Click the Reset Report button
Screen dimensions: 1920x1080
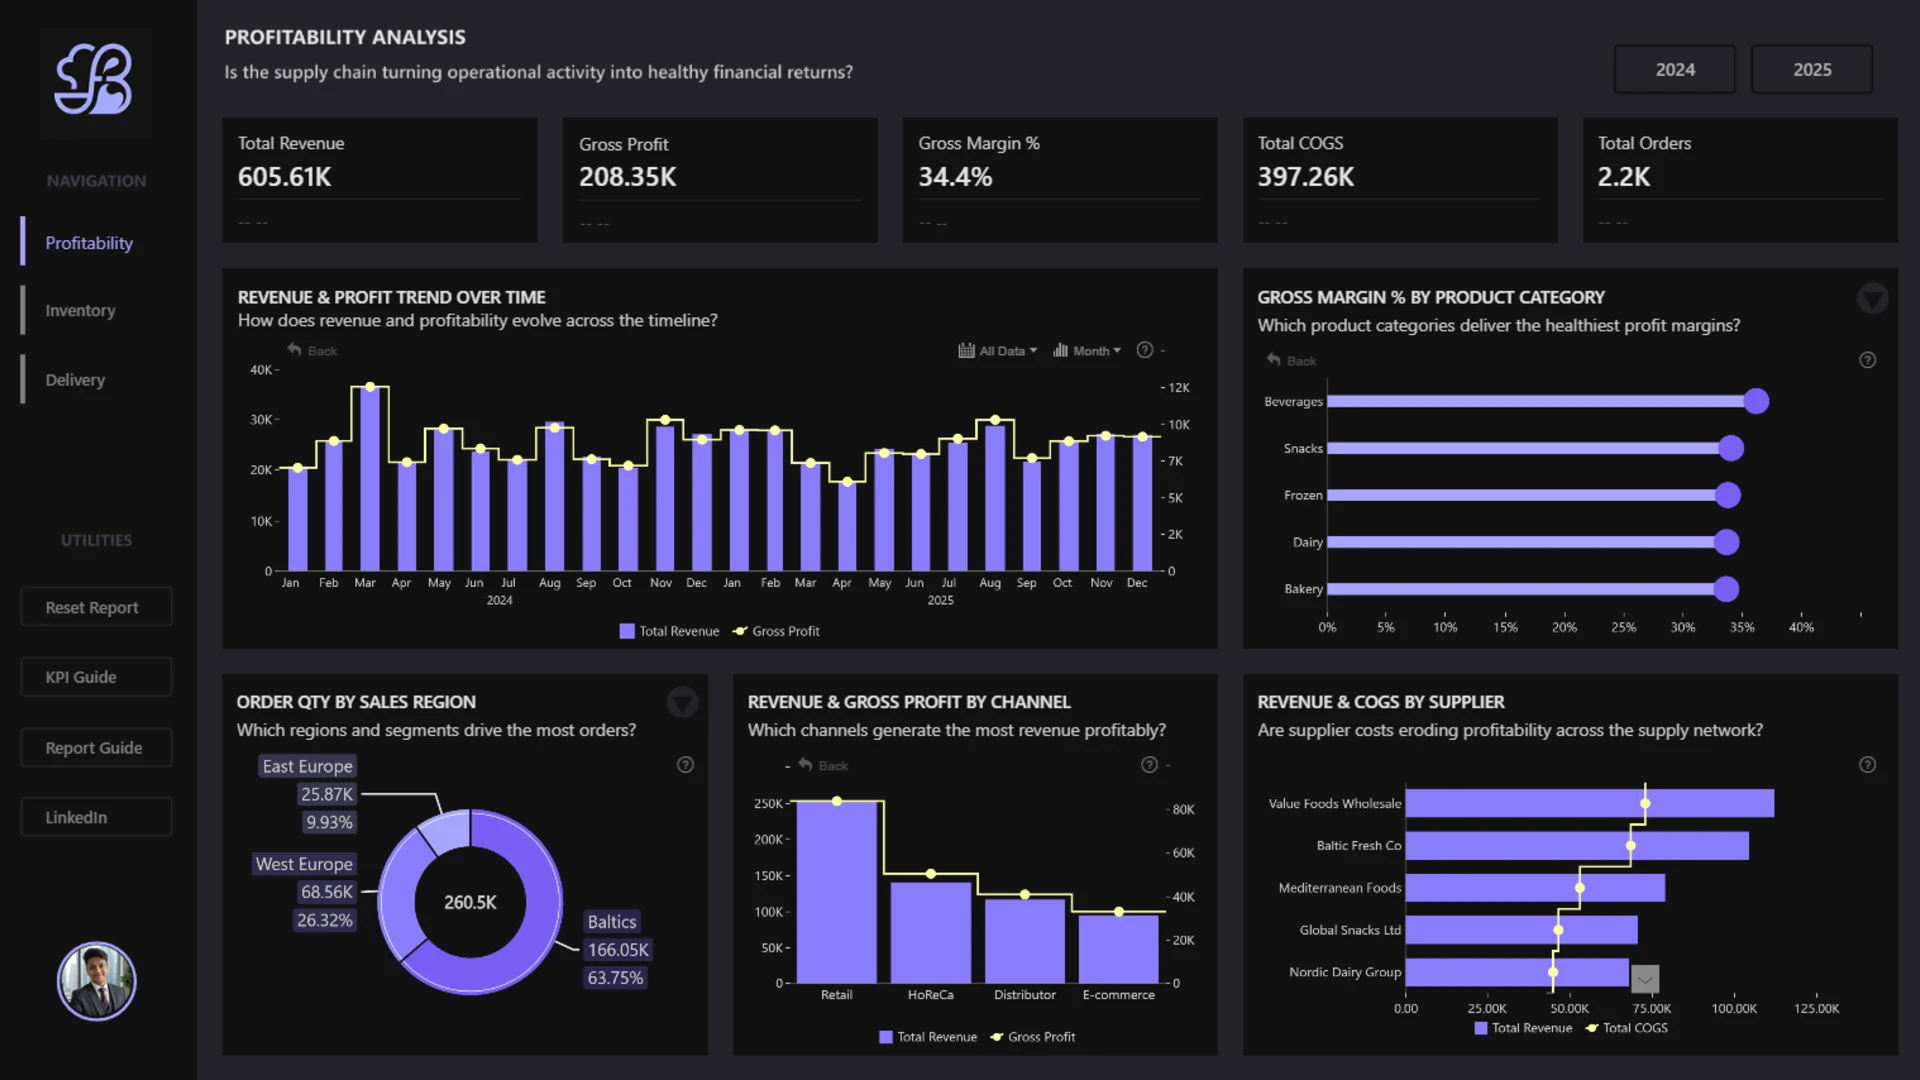[96, 607]
